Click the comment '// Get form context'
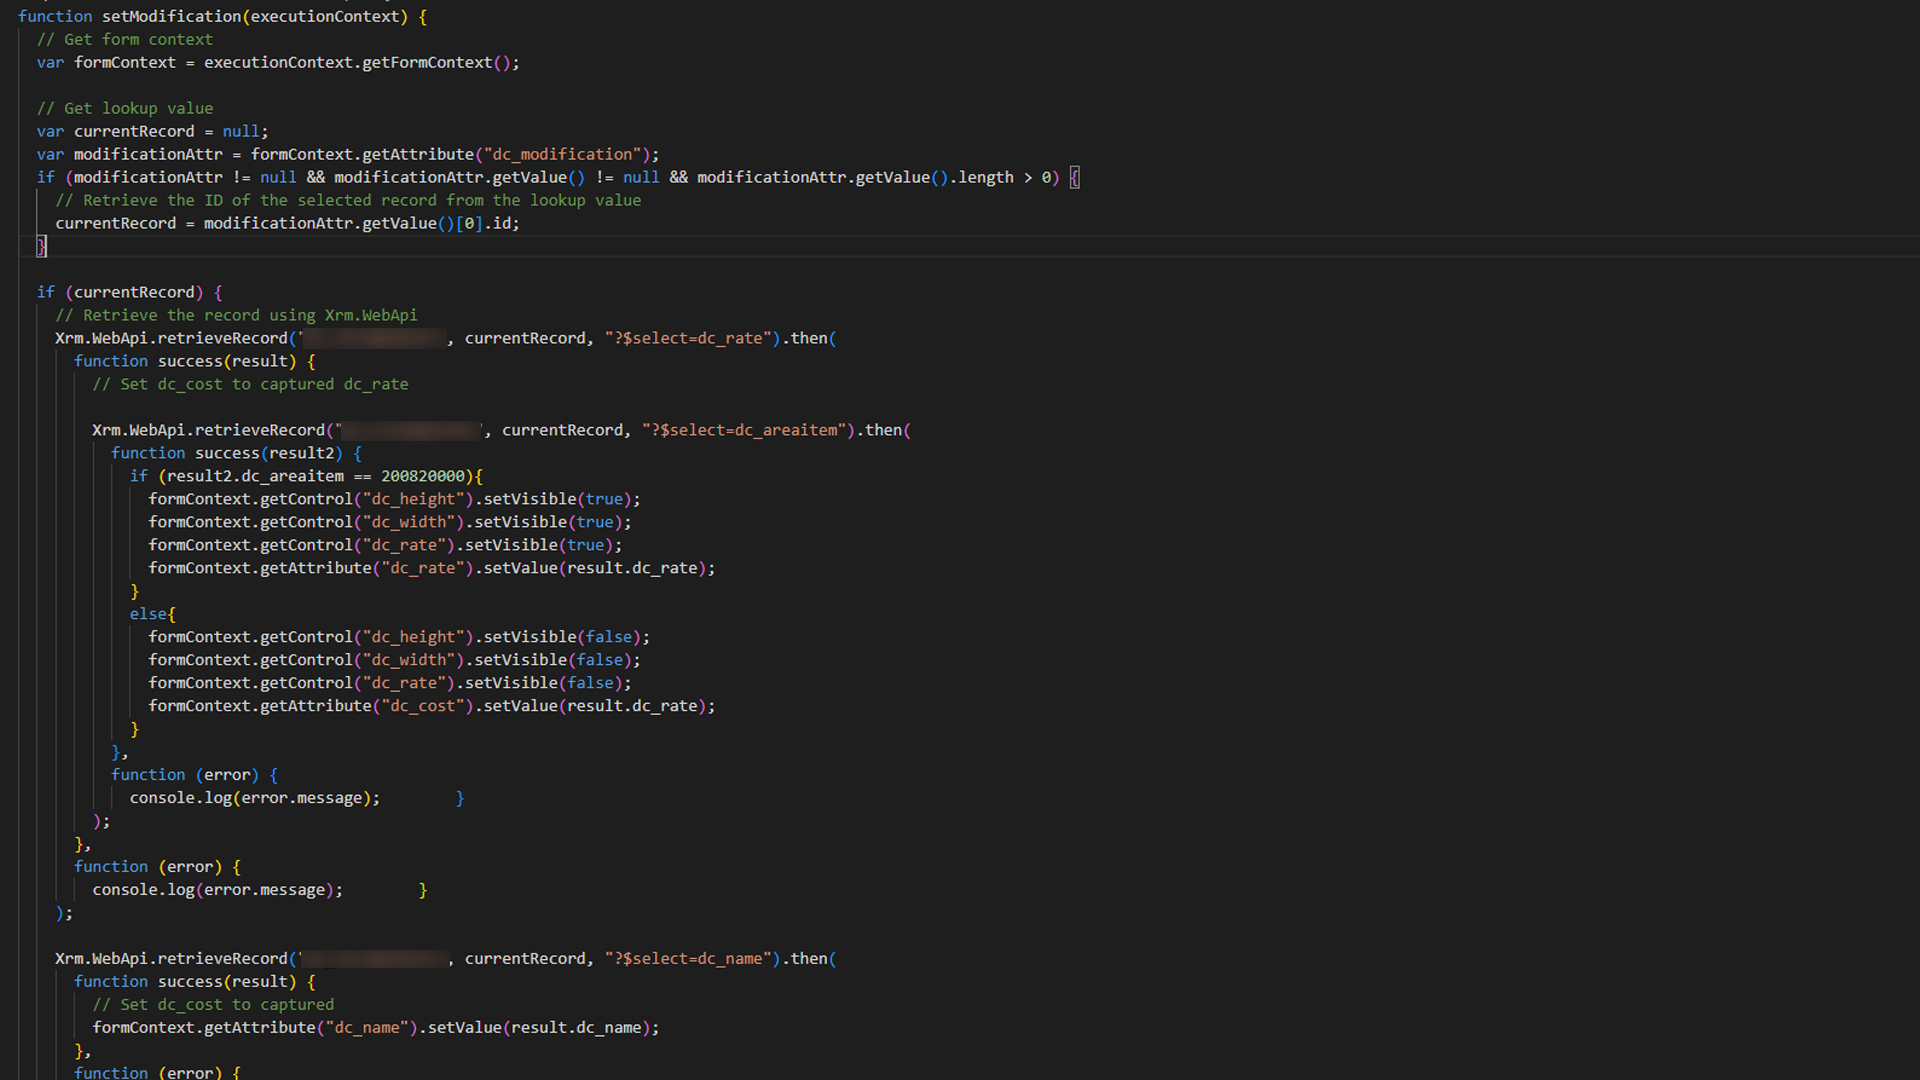Image resolution: width=1920 pixels, height=1080 pixels. [125, 39]
